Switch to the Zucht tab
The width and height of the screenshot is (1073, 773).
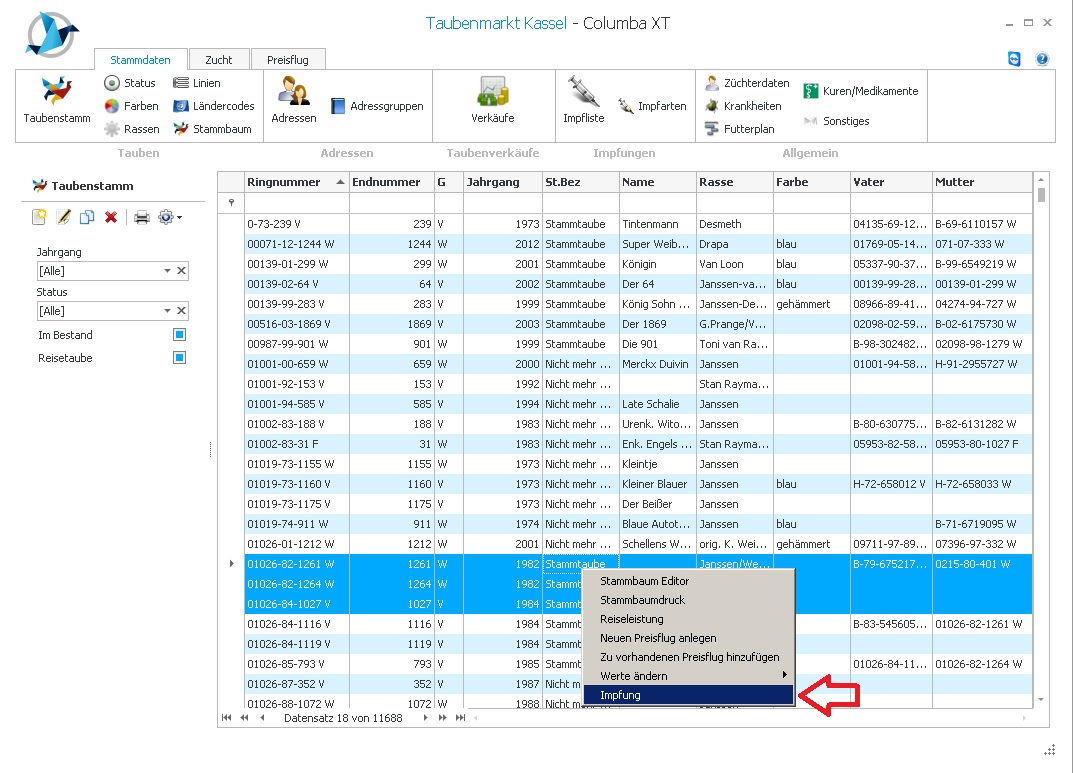pyautogui.click(x=218, y=60)
